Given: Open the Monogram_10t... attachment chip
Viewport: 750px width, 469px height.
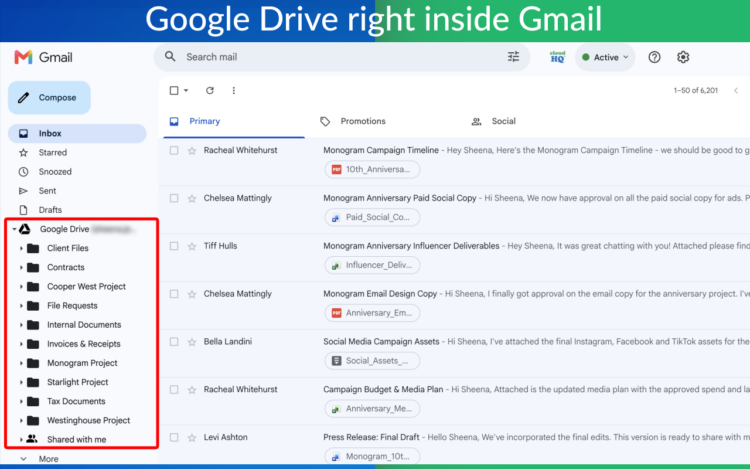Looking at the screenshot, I should [x=372, y=456].
